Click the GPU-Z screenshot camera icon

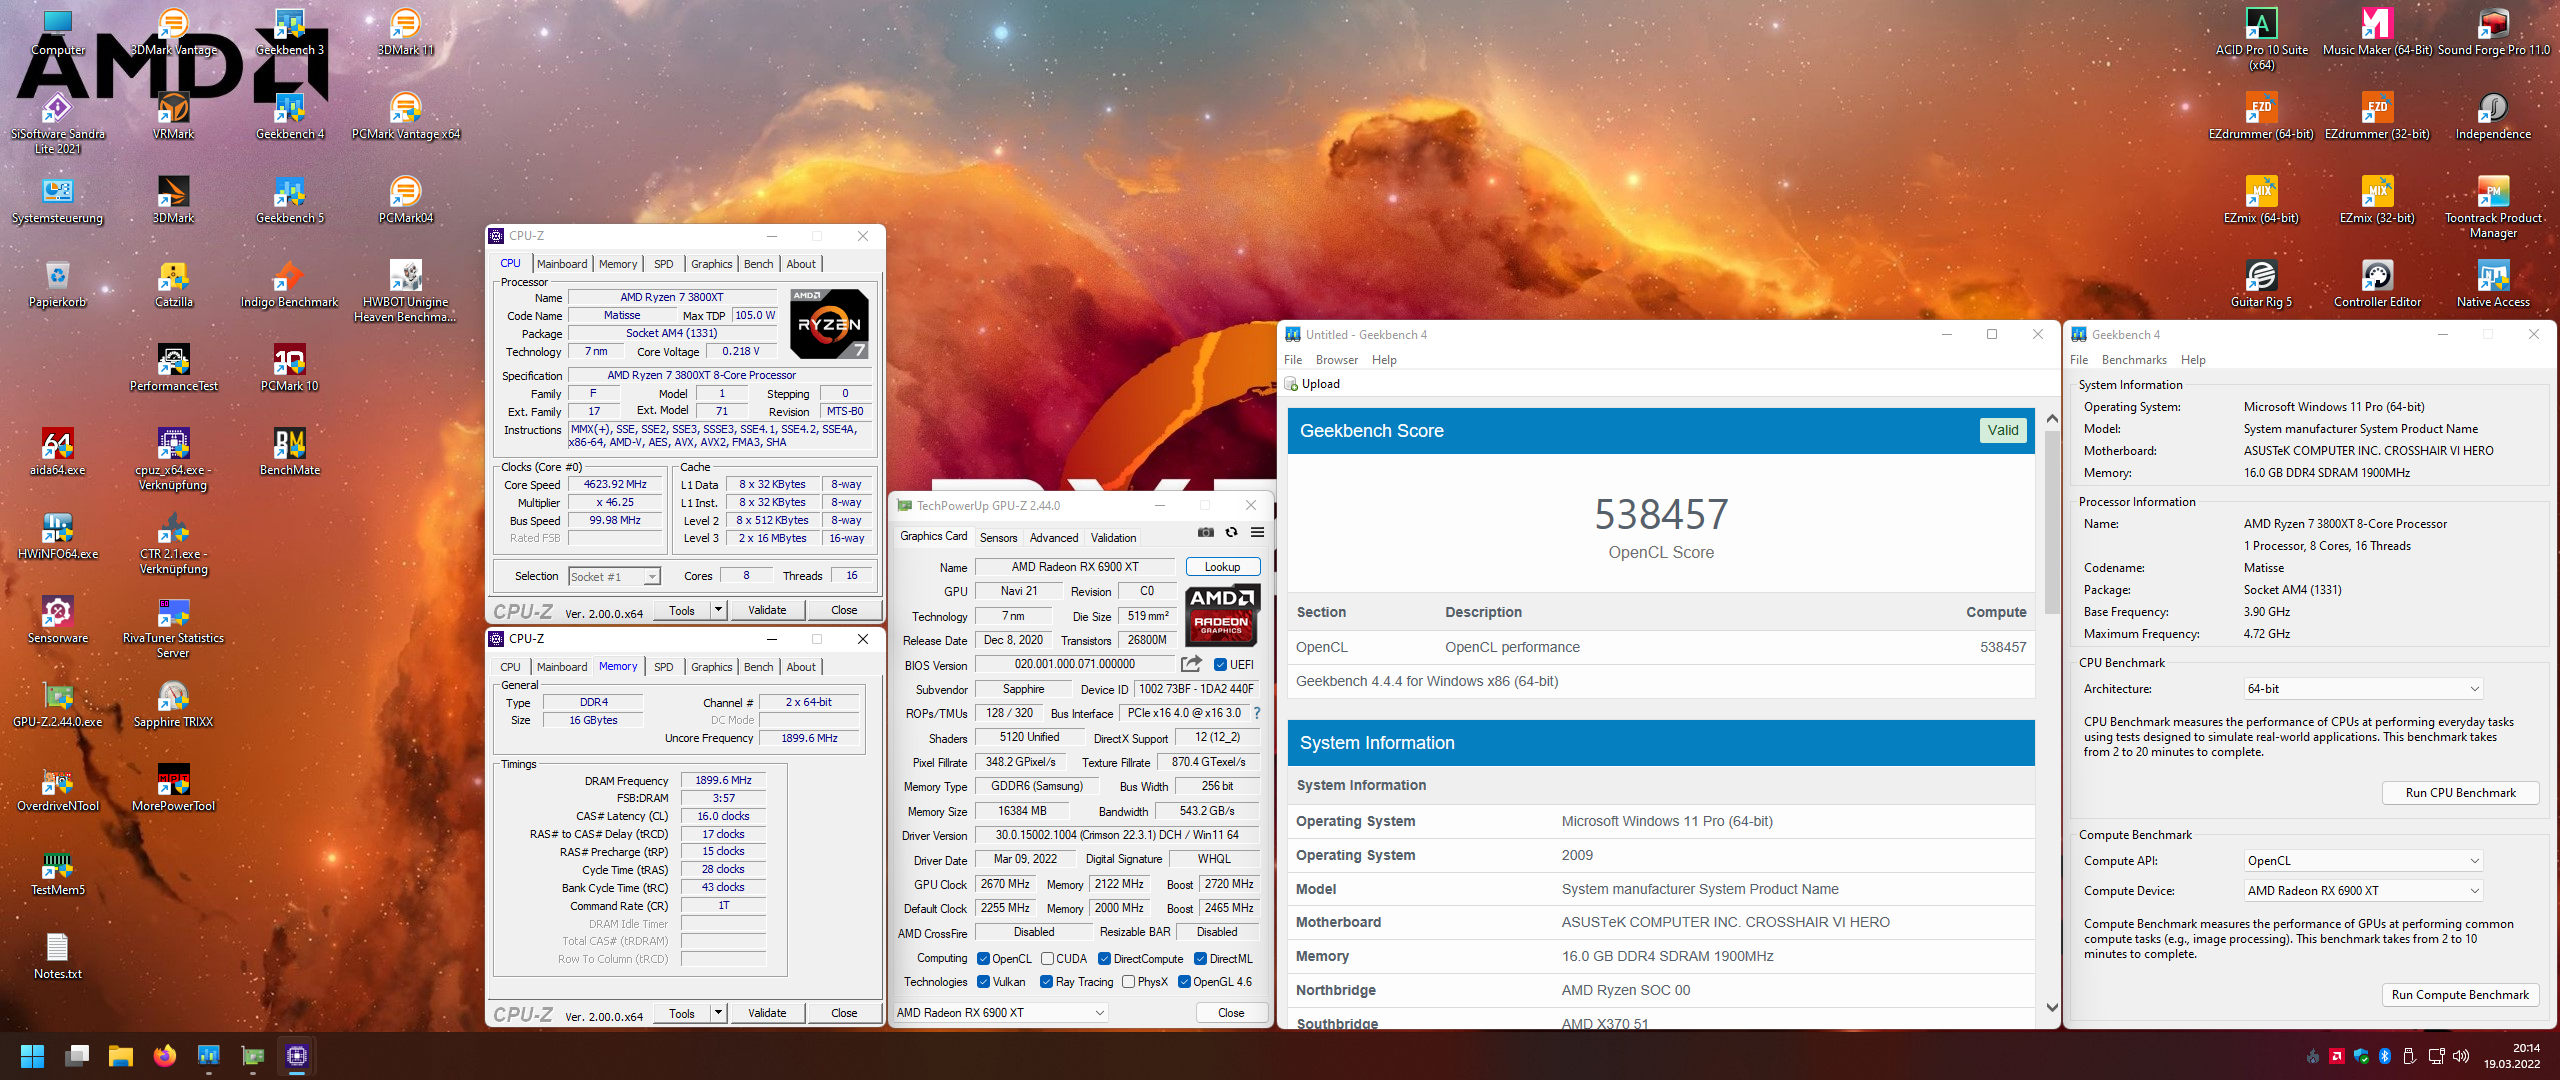pyautogui.click(x=1206, y=532)
